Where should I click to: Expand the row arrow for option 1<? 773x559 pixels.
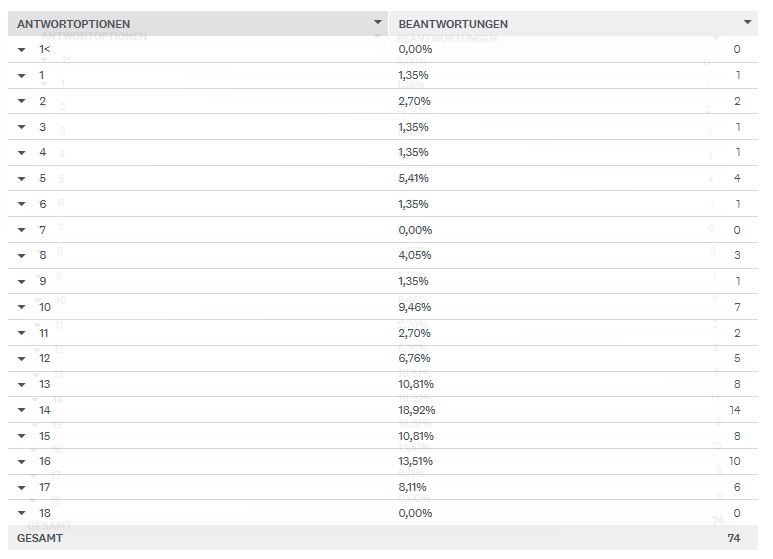(x=22, y=49)
